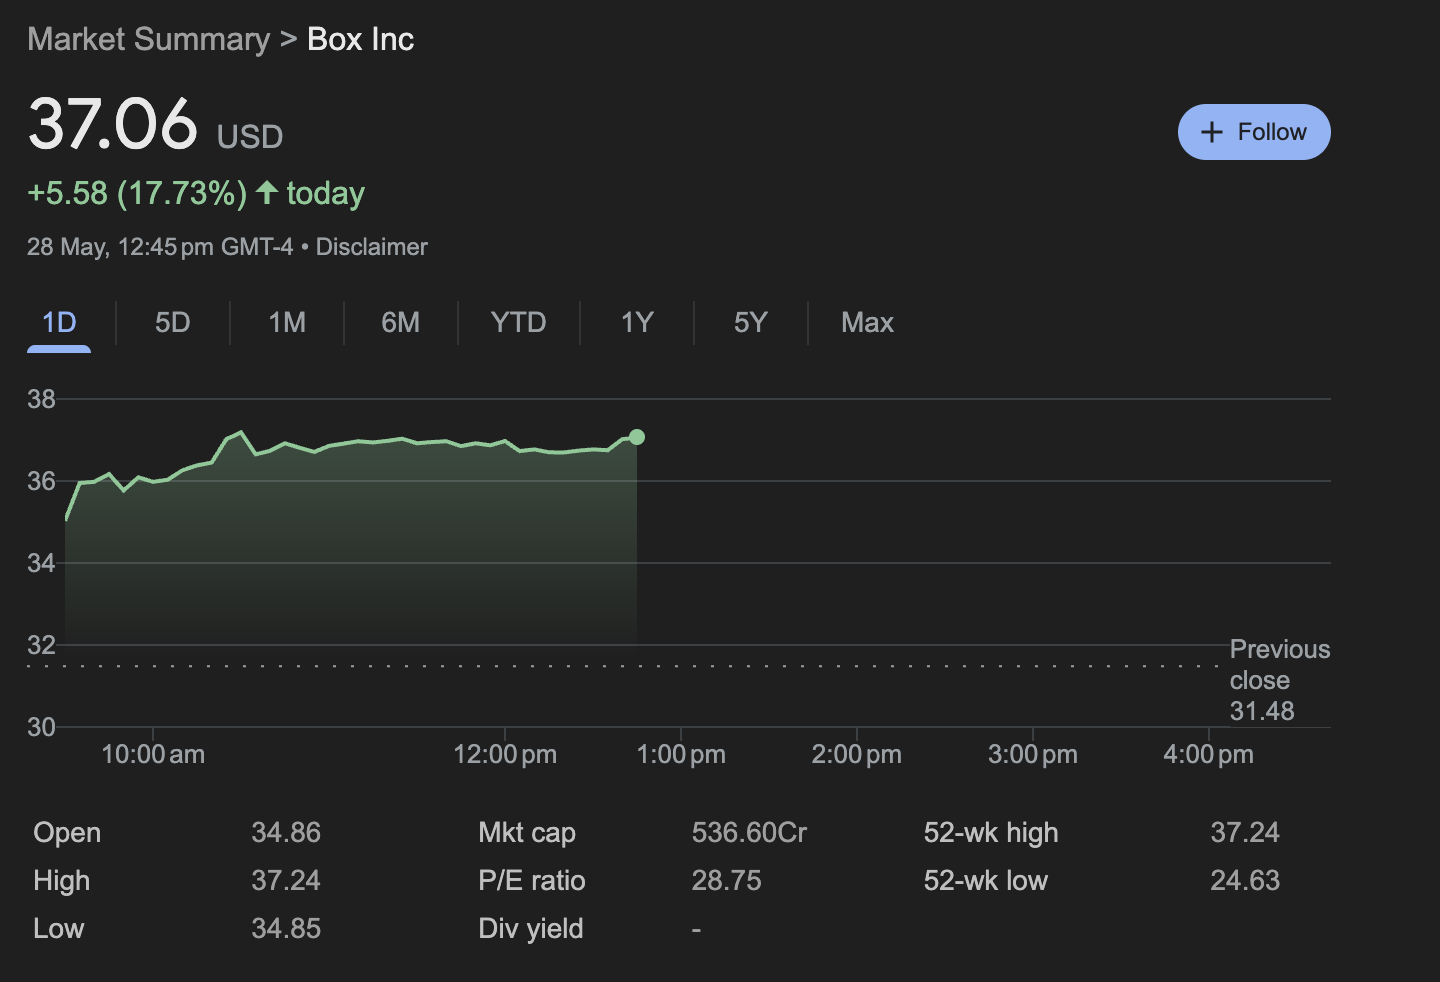Select the 1D chart range tab
The width and height of the screenshot is (1440, 982).
click(59, 322)
